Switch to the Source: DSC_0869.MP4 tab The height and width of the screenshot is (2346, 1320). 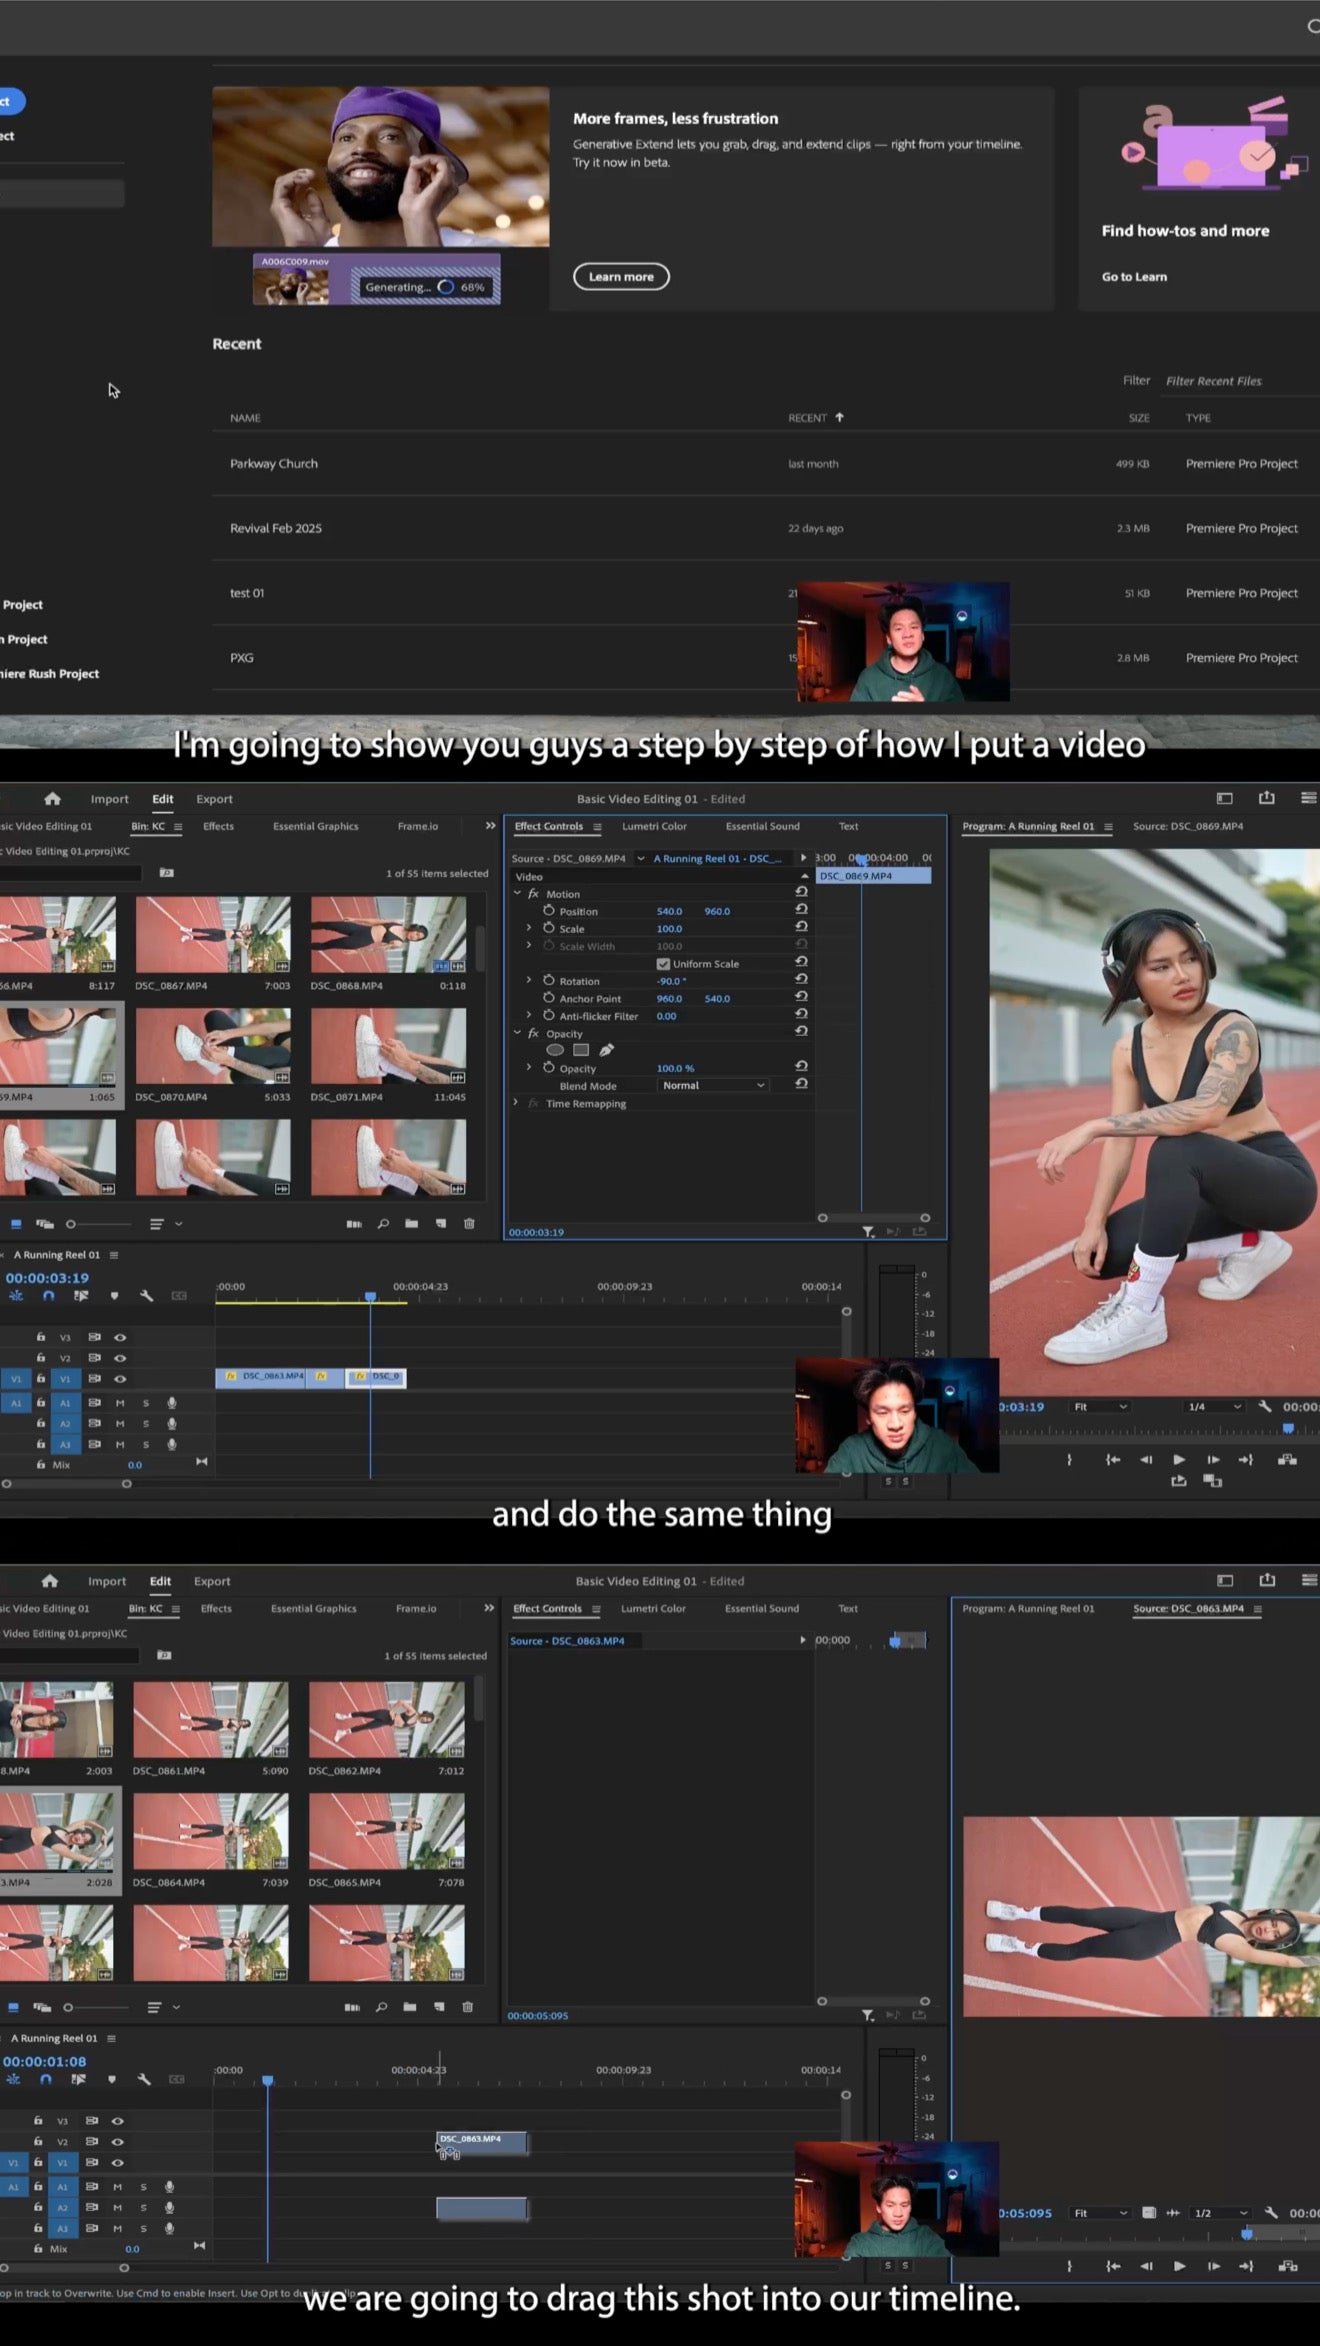tap(1188, 826)
